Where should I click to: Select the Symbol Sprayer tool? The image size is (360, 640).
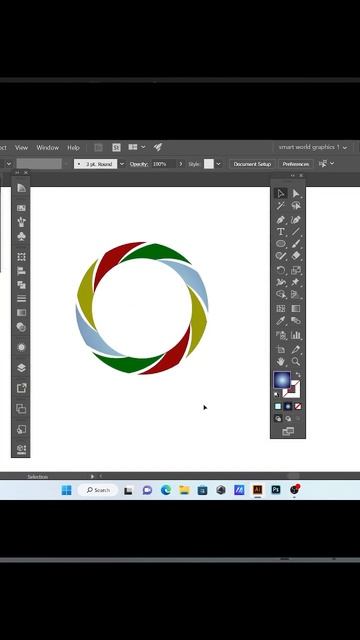pos(281,335)
